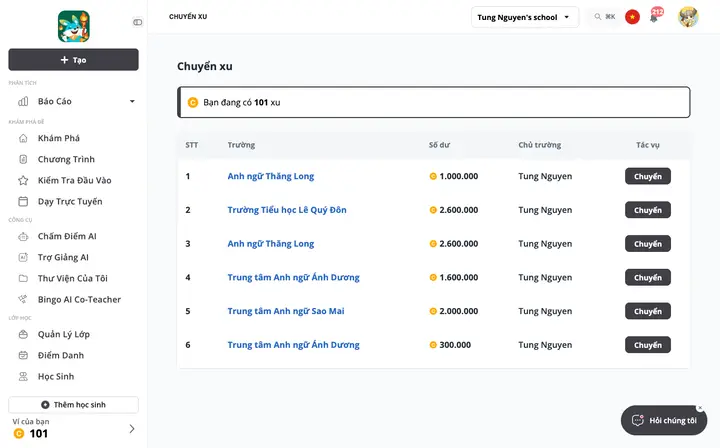Click coin icon next to 2.000.000
720x448 pixels.
433,311
